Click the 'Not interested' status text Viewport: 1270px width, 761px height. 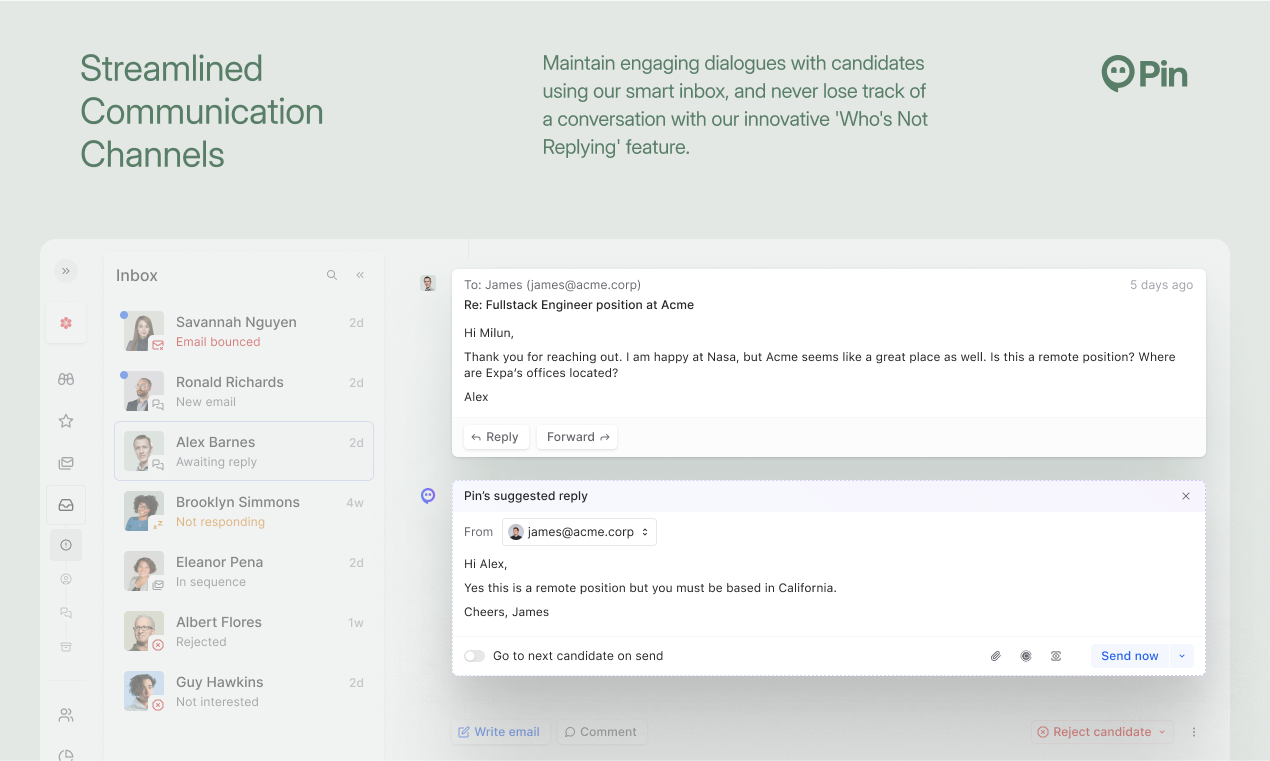(x=217, y=702)
